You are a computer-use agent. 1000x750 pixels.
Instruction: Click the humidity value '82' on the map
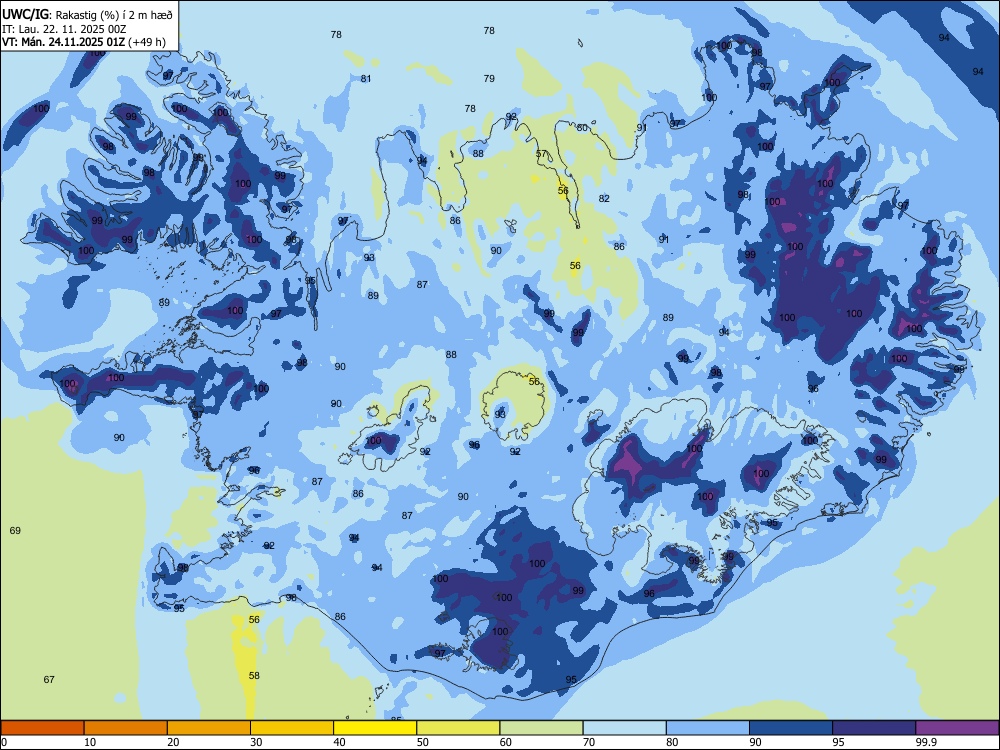click(604, 199)
